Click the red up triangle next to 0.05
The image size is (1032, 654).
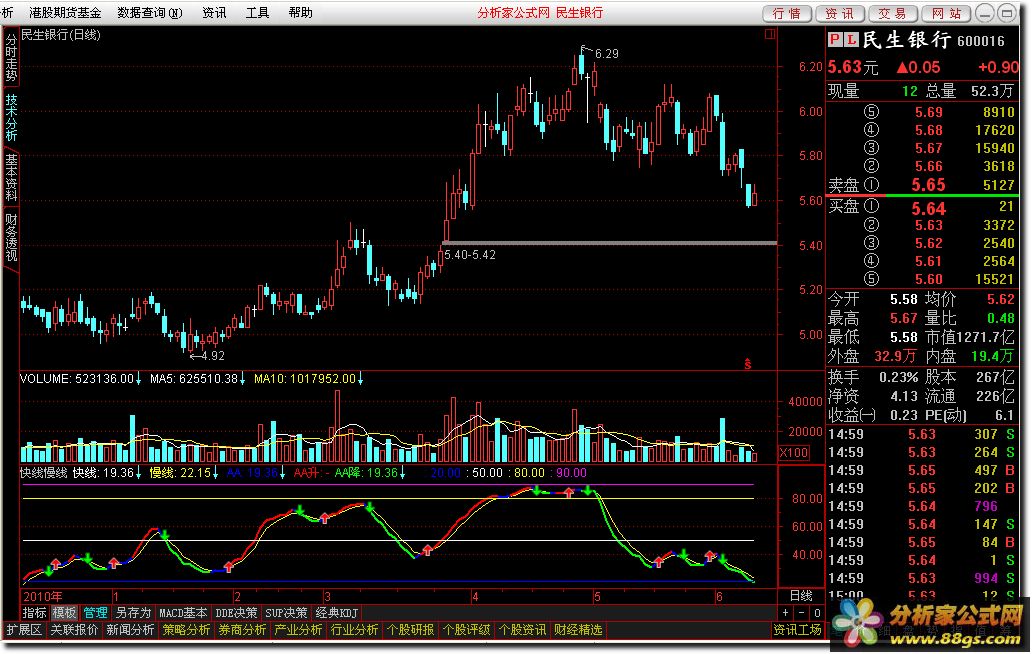[902, 67]
